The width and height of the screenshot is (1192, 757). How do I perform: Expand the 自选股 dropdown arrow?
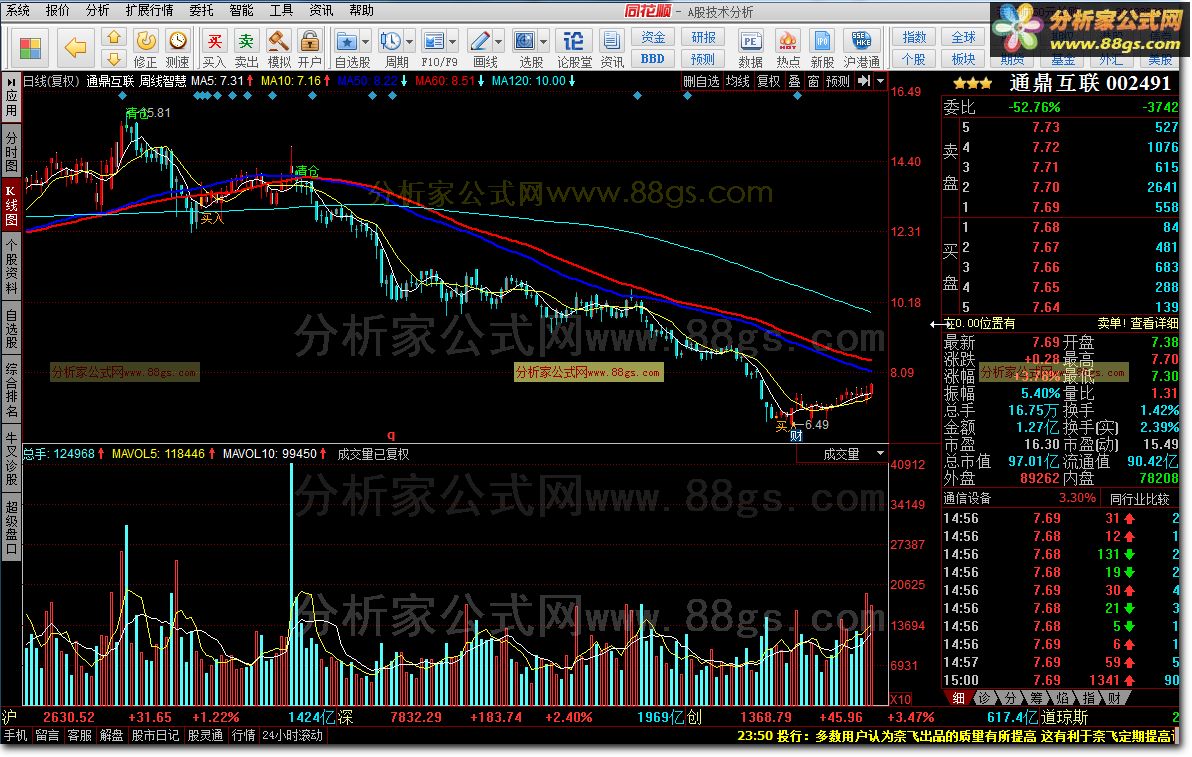coord(365,42)
